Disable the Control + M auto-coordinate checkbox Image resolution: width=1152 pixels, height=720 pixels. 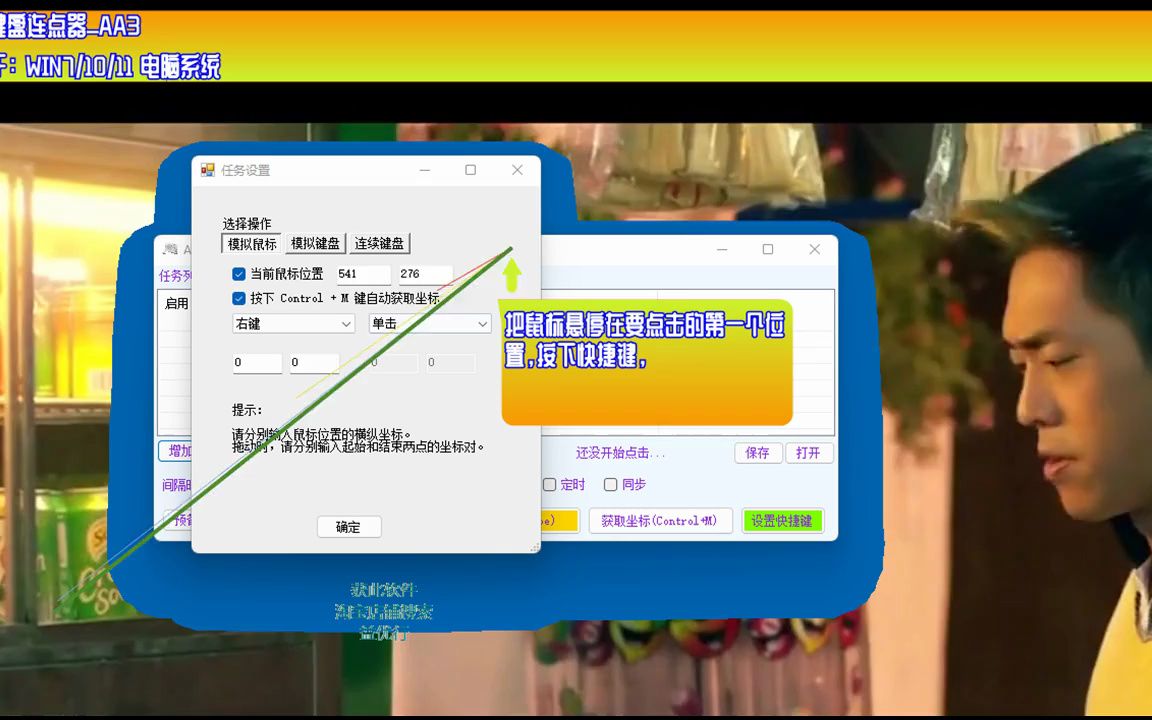(x=238, y=298)
